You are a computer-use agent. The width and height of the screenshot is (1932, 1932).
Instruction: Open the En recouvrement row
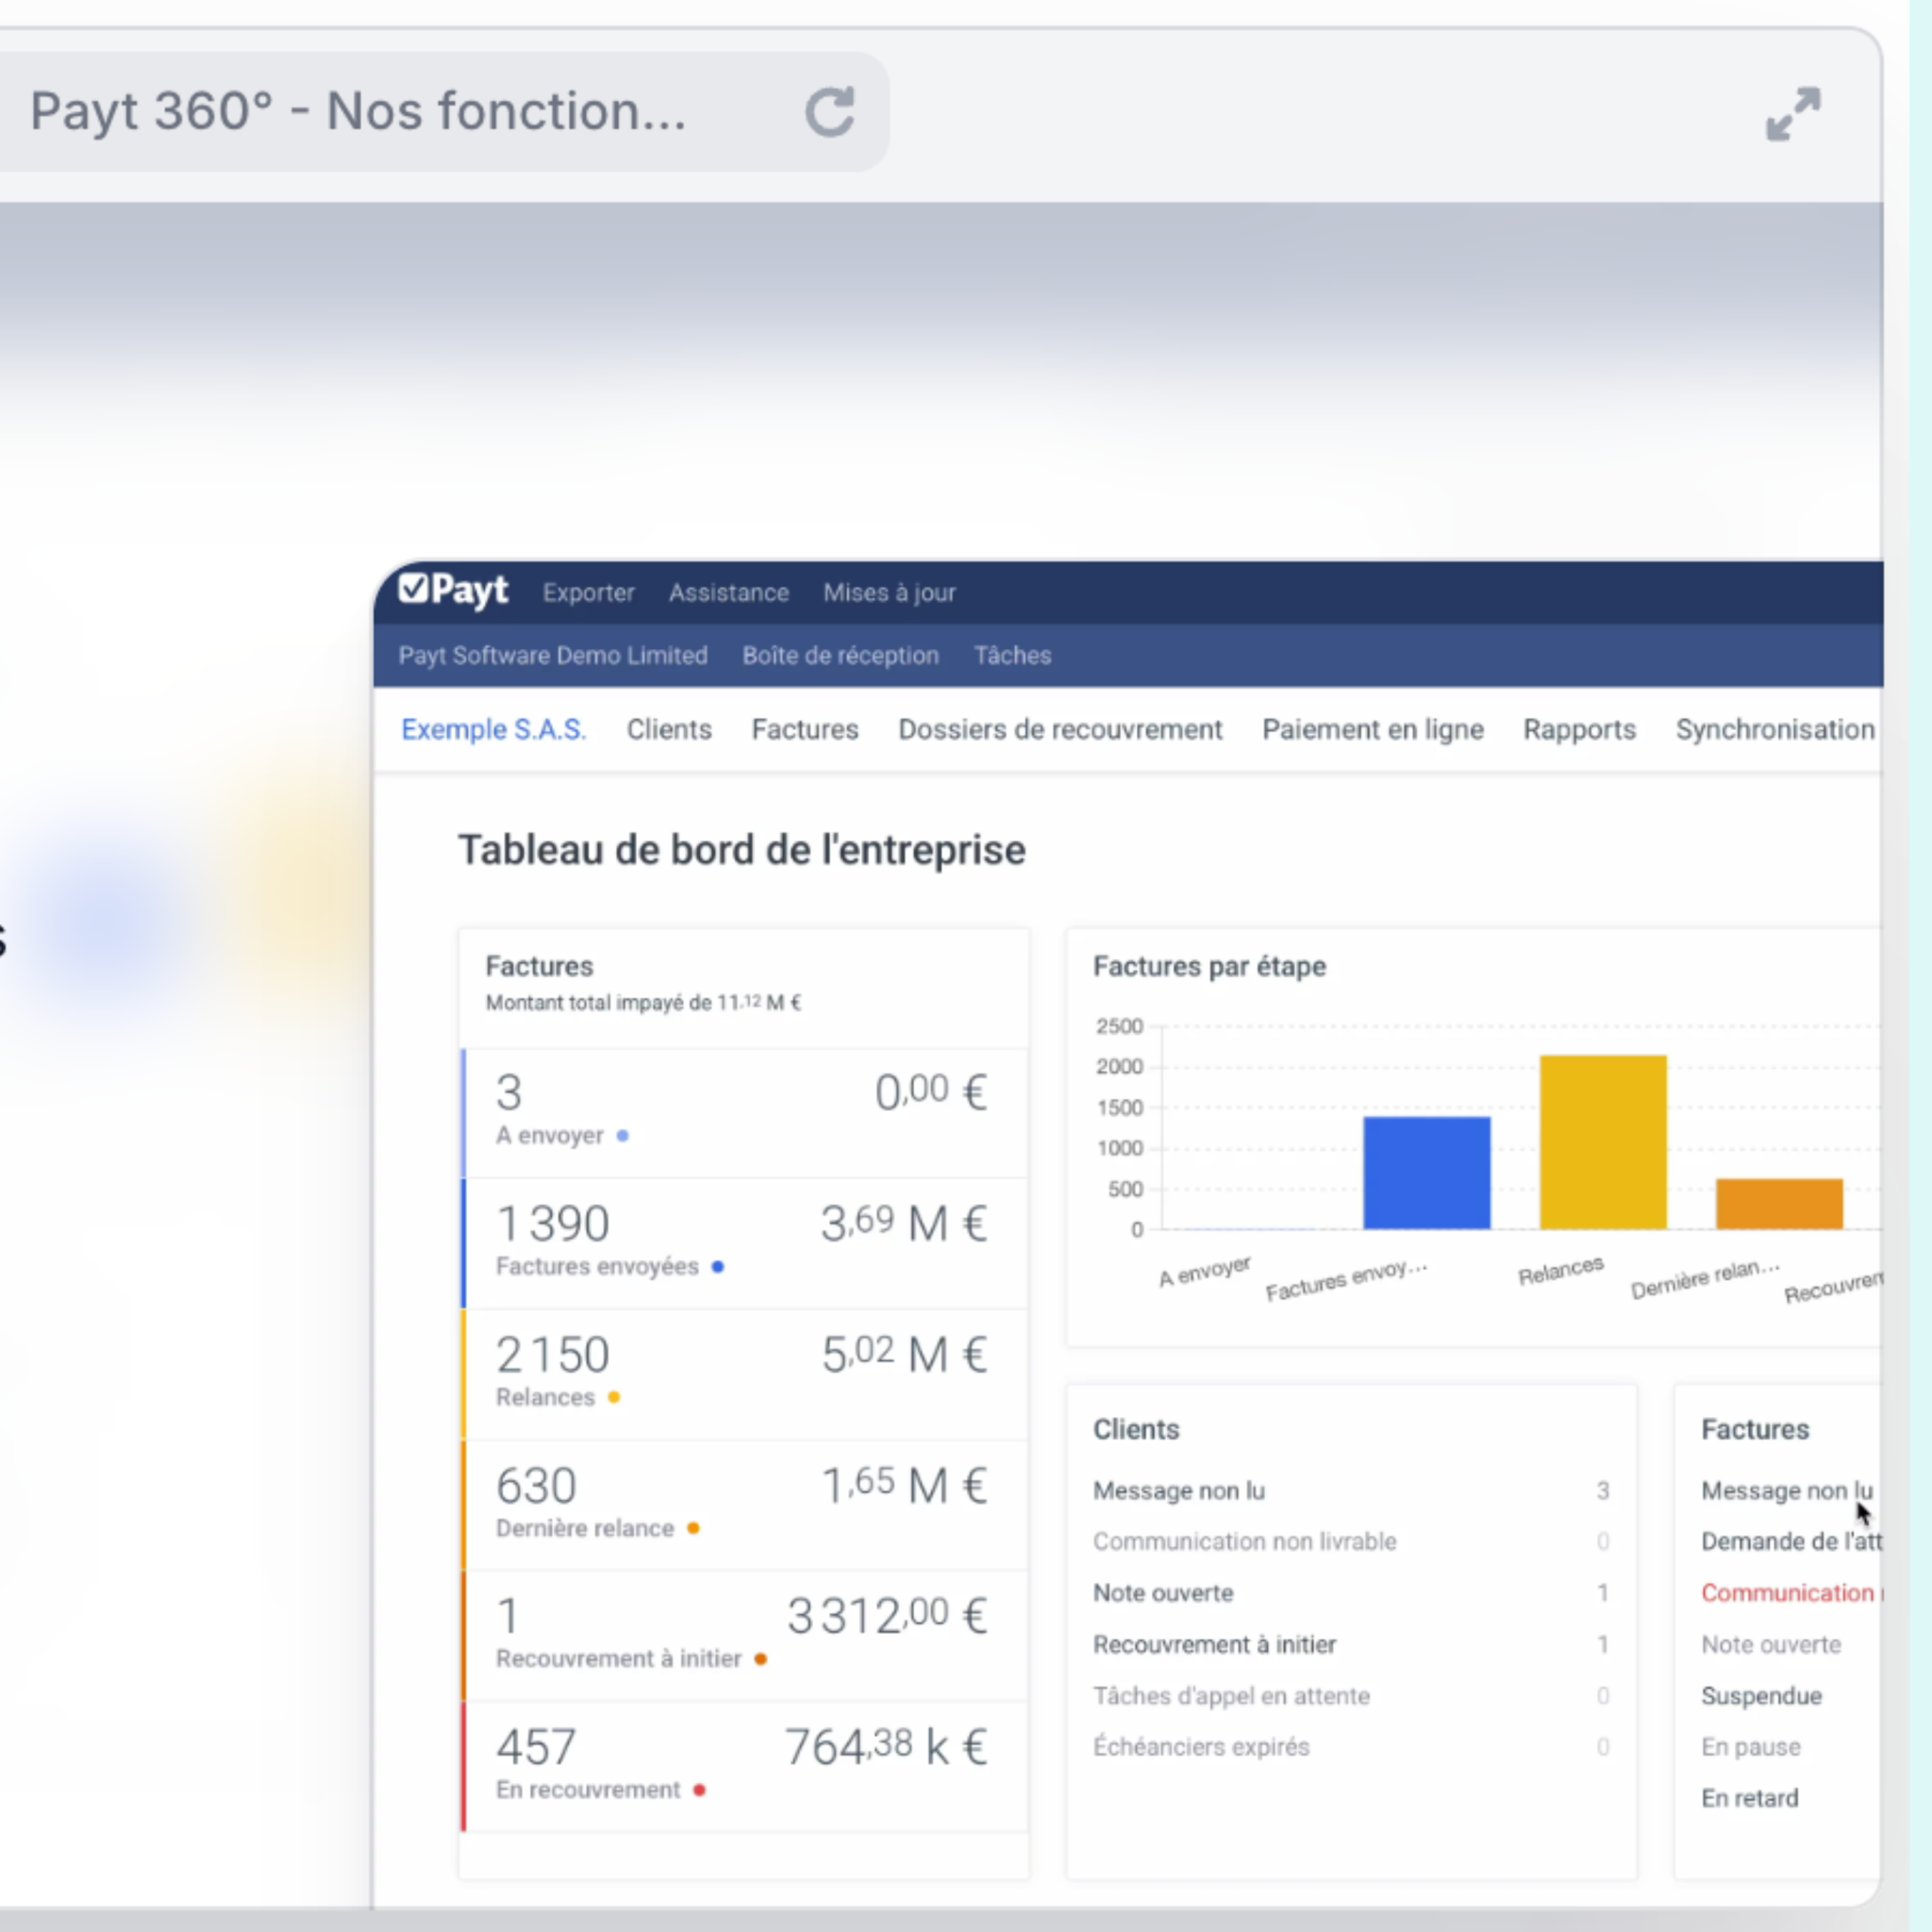pos(745,1767)
